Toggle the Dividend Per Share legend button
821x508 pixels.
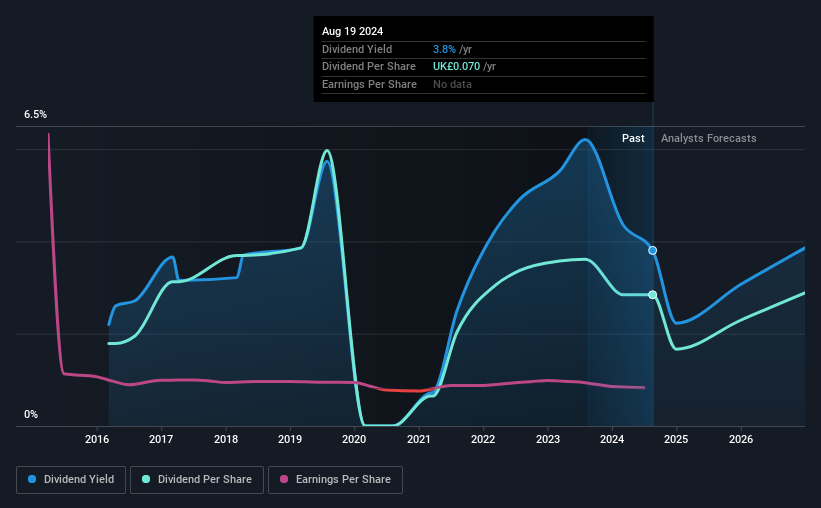coord(197,480)
